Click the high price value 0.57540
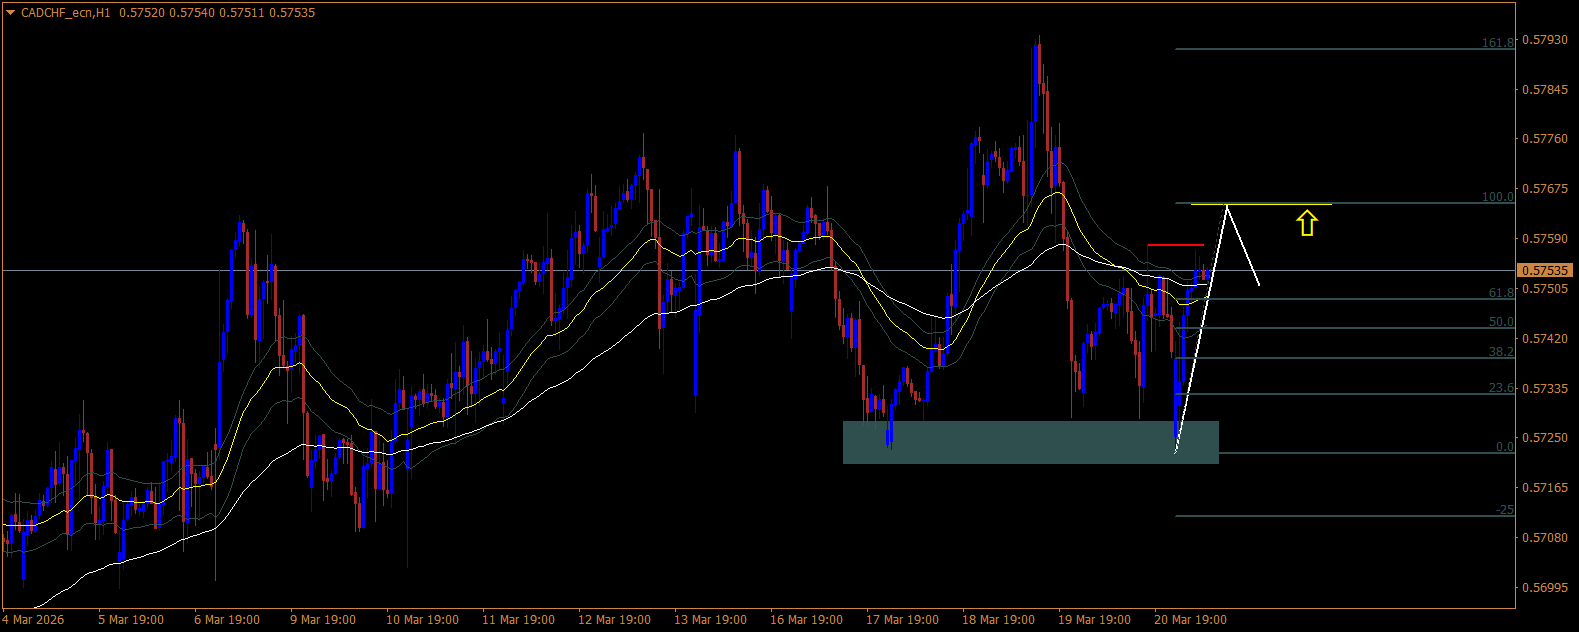This screenshot has height=632, width=1579. (x=191, y=13)
